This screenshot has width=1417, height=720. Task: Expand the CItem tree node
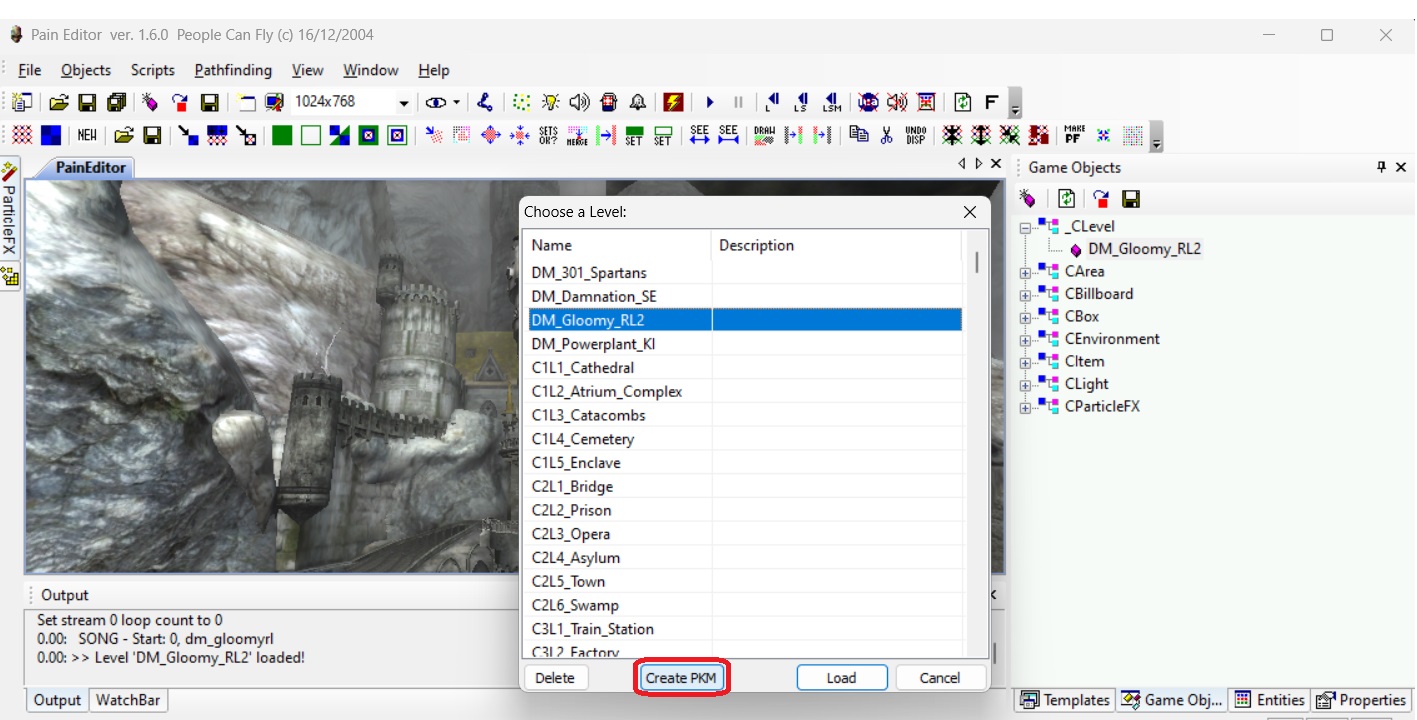pos(1024,362)
